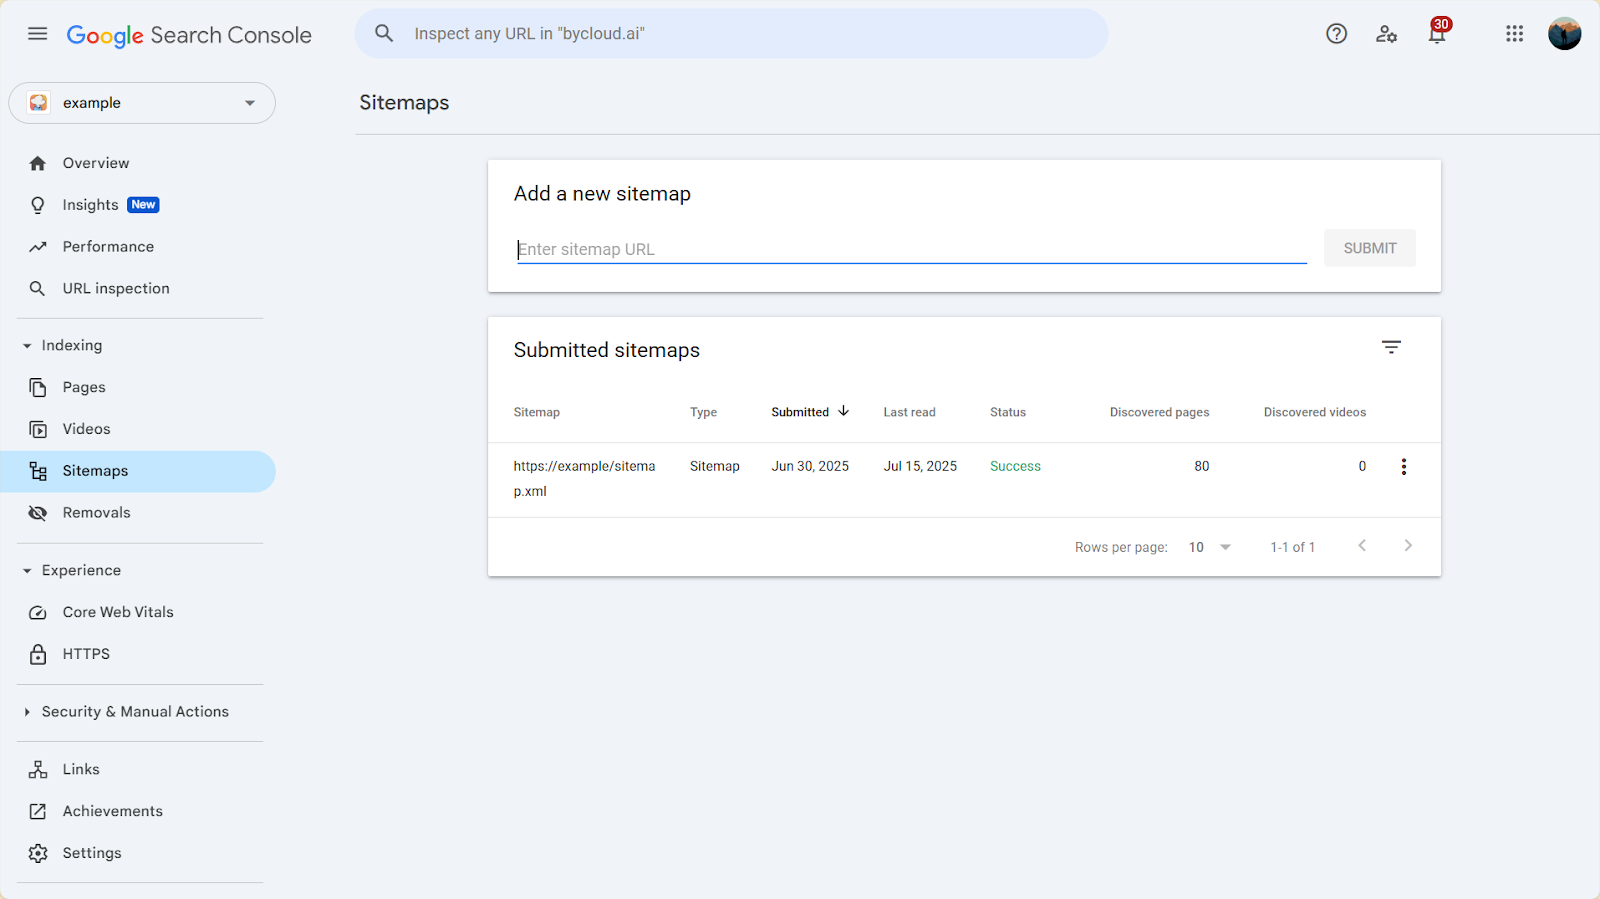
Task: Click the Help question mark icon
Action: [x=1336, y=34]
